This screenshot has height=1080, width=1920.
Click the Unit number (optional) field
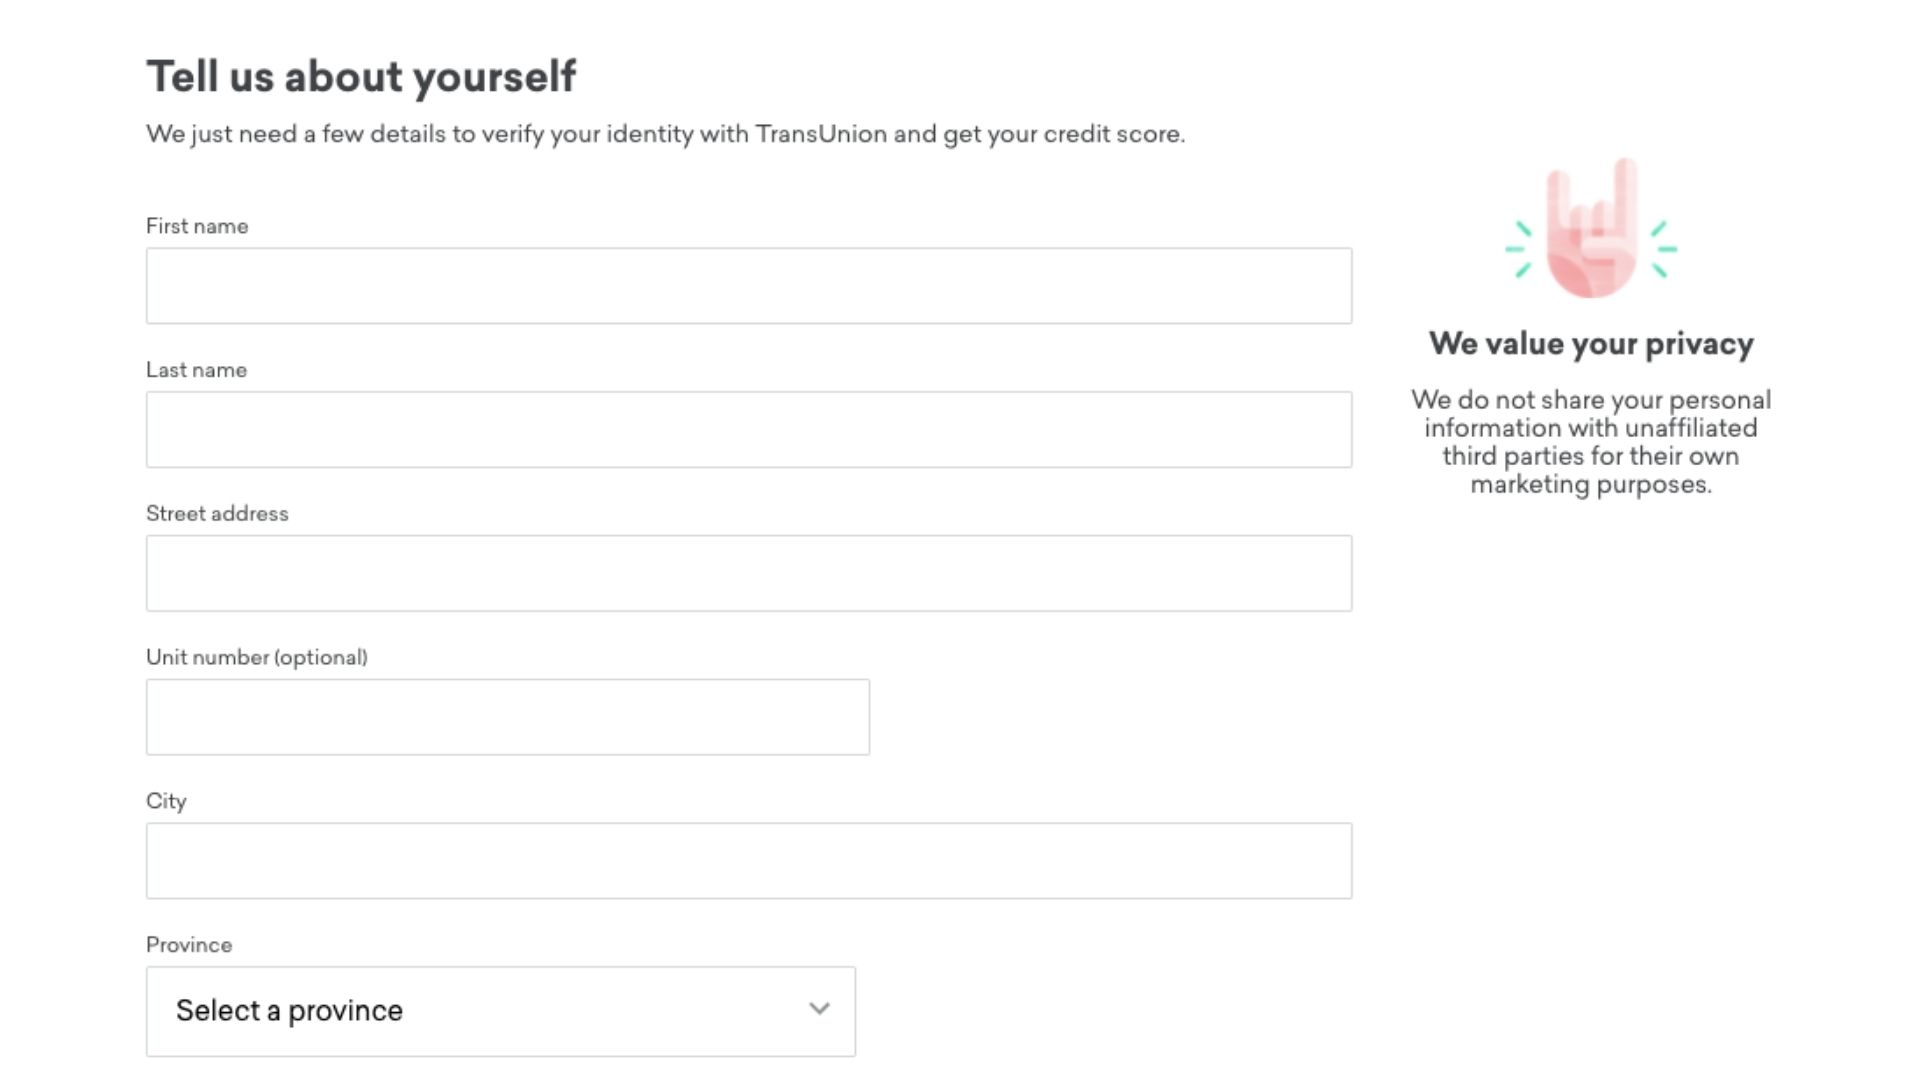508,717
